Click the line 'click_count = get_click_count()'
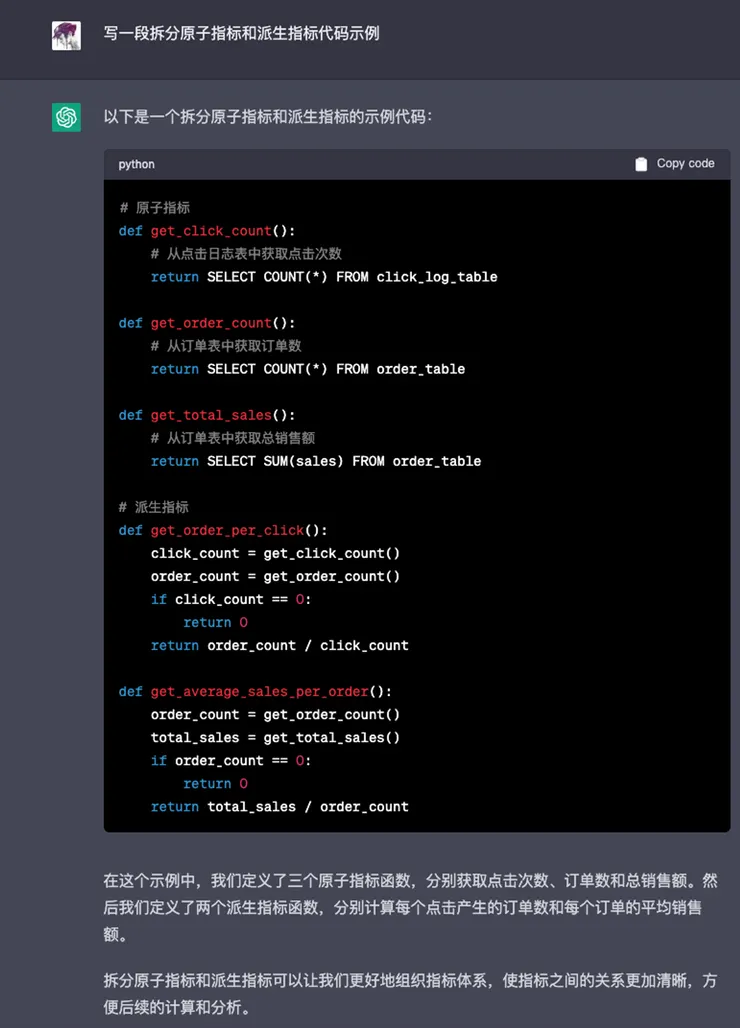This screenshot has width=740, height=1028. pyautogui.click(x=275, y=553)
